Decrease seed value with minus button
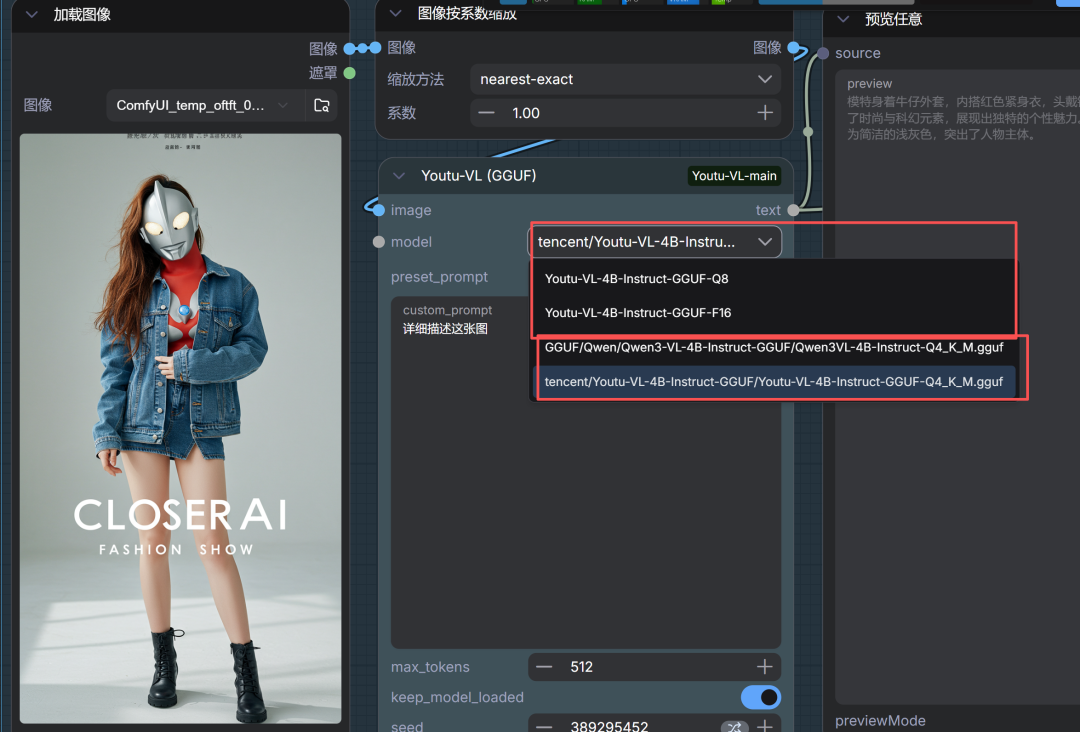The image size is (1080, 732). (544, 726)
